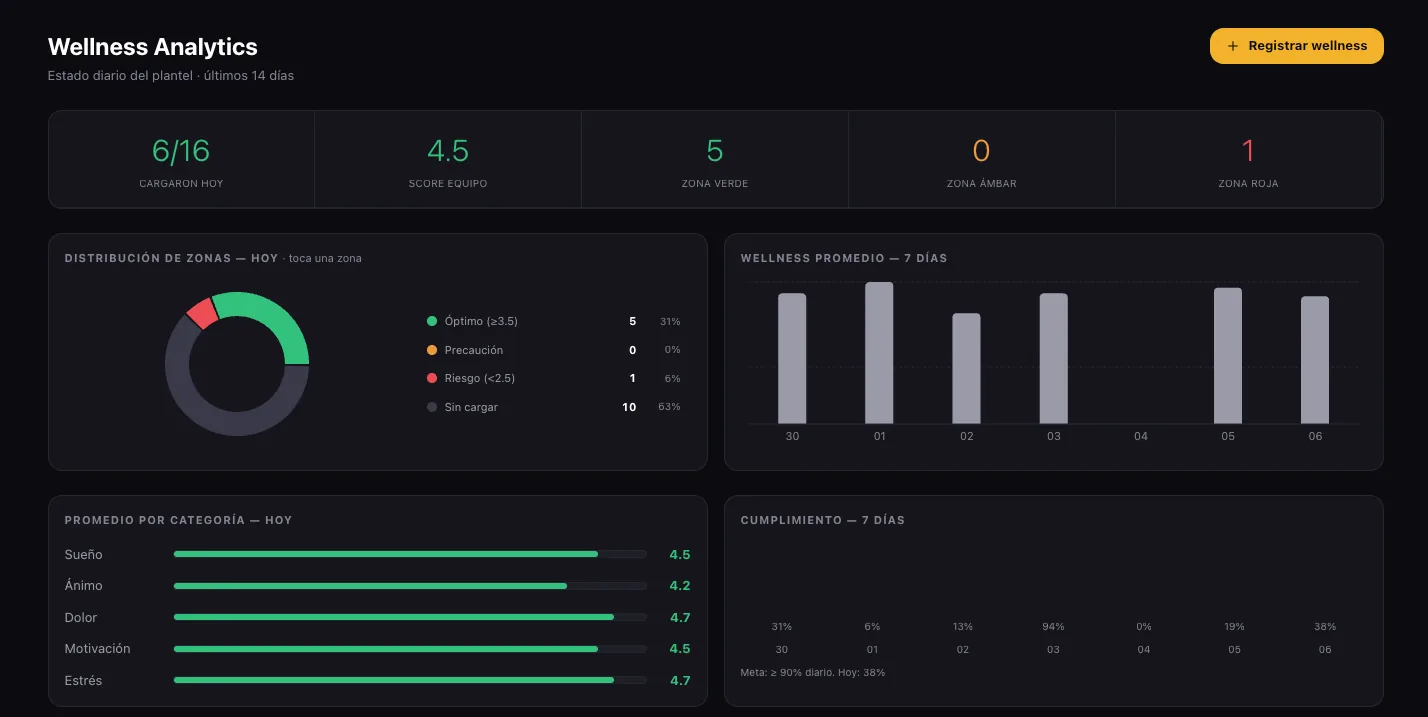Click the Precaución legend label
The width and height of the screenshot is (1428, 717).
click(x=474, y=350)
